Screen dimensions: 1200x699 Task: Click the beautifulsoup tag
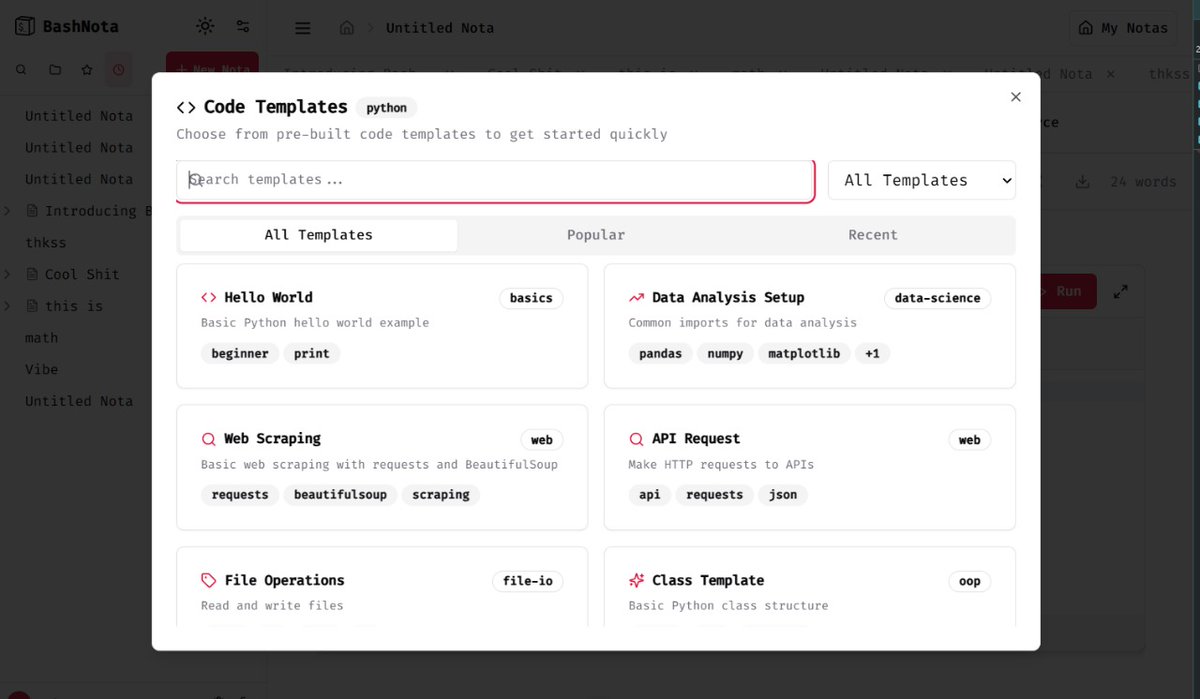point(340,495)
